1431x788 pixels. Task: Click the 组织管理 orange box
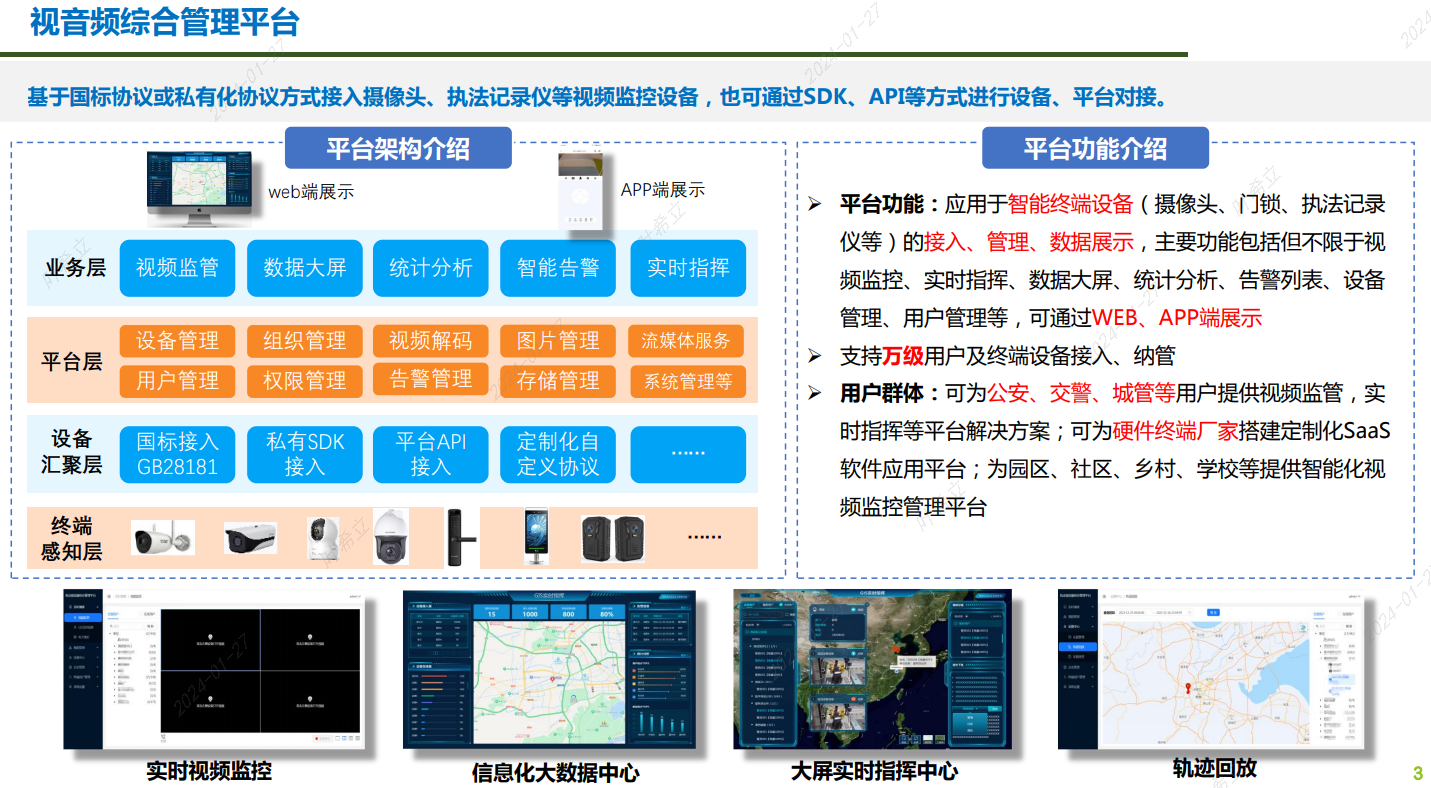tap(305, 341)
